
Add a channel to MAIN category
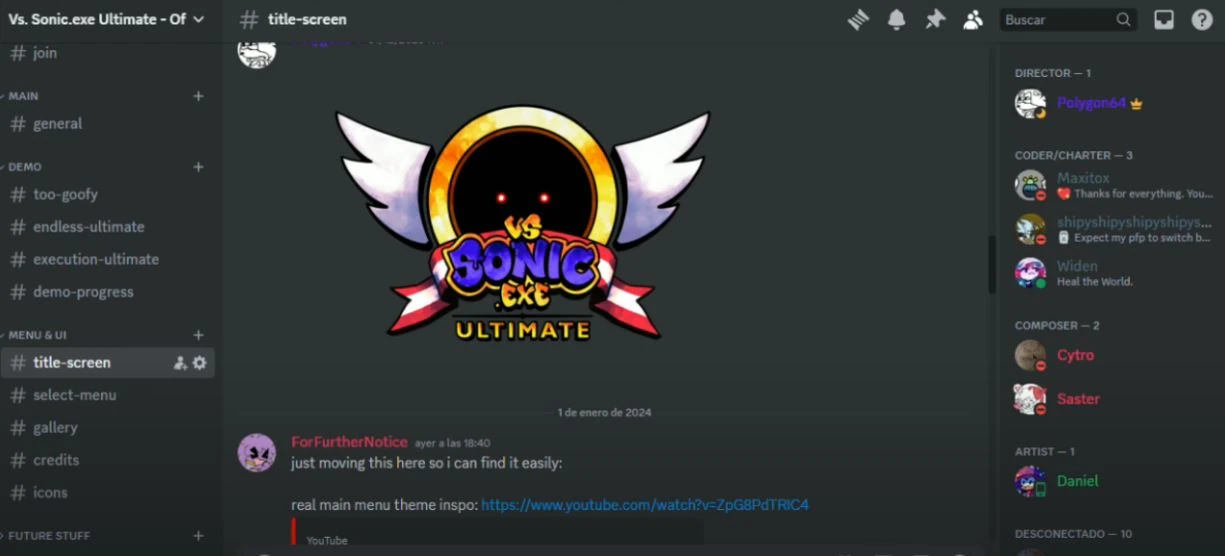[x=198, y=96]
